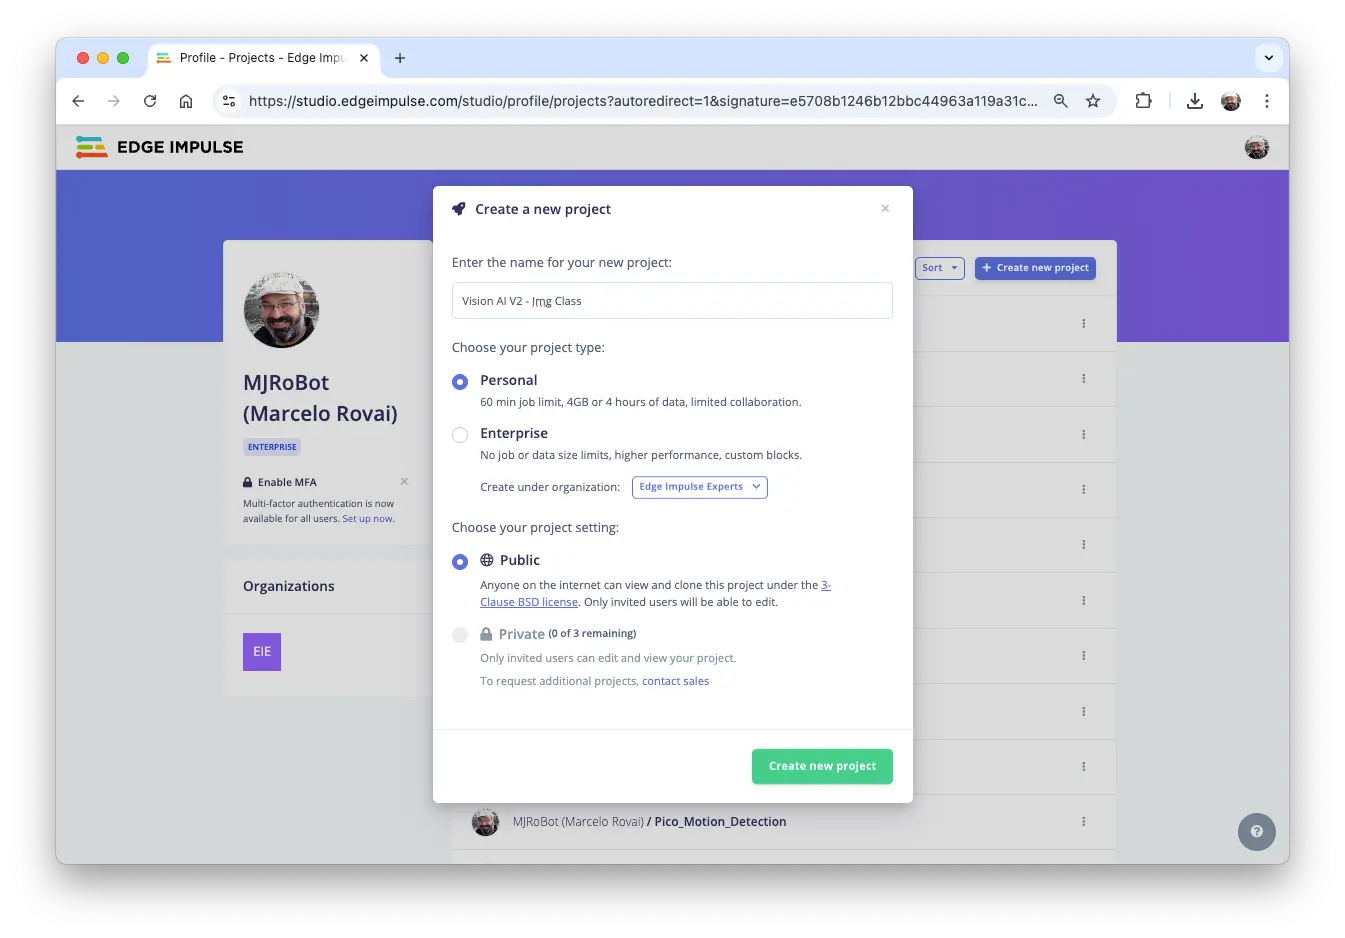The image size is (1345, 938).
Task: Expand the Edge Impulse Experts organization dropdown
Action: click(x=699, y=487)
